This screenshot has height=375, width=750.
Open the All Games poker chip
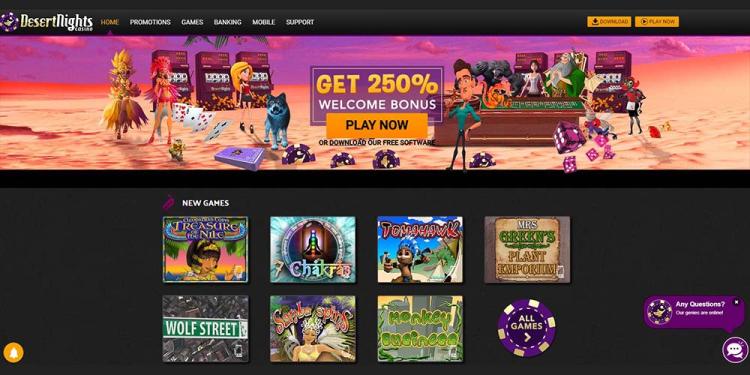[x=526, y=328]
